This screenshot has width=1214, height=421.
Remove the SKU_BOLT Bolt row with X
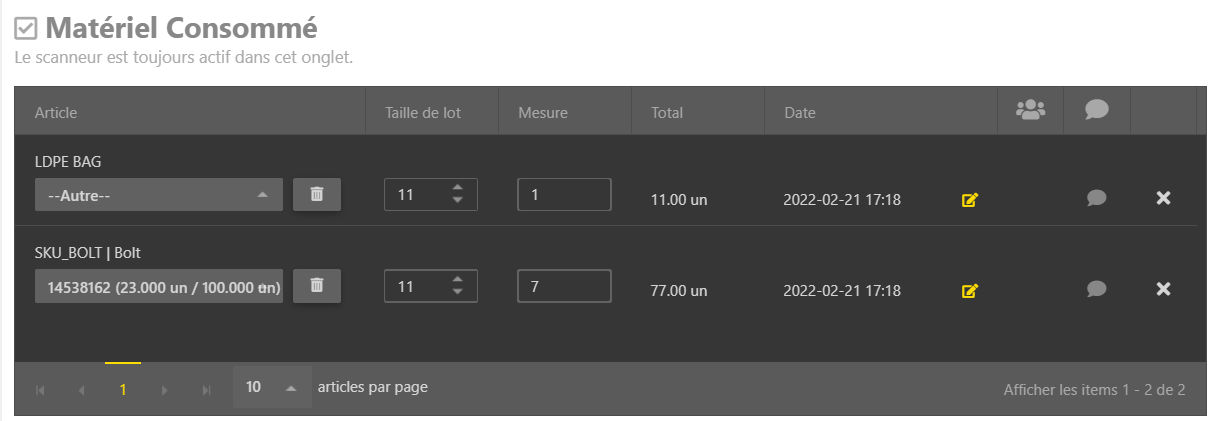(1163, 289)
